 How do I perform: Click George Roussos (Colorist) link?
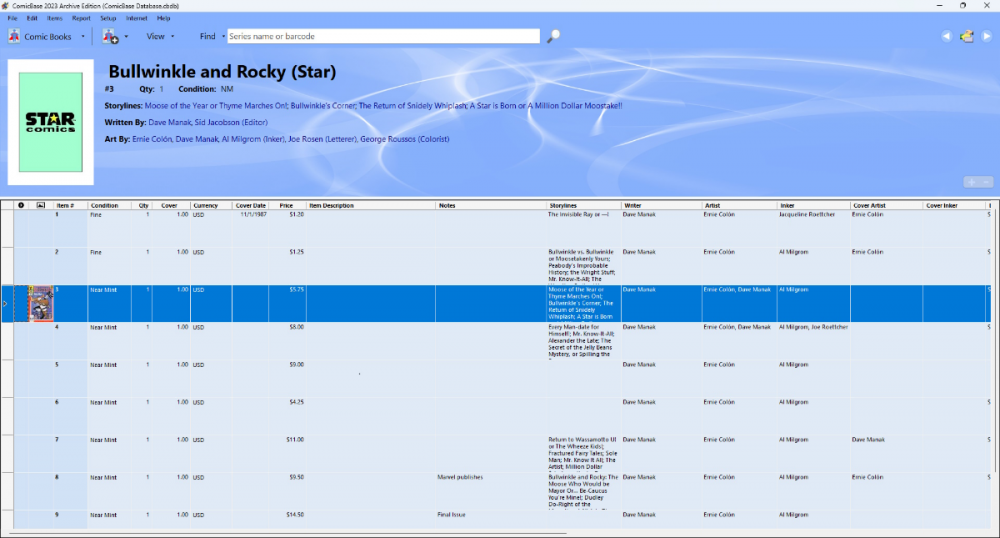point(405,139)
